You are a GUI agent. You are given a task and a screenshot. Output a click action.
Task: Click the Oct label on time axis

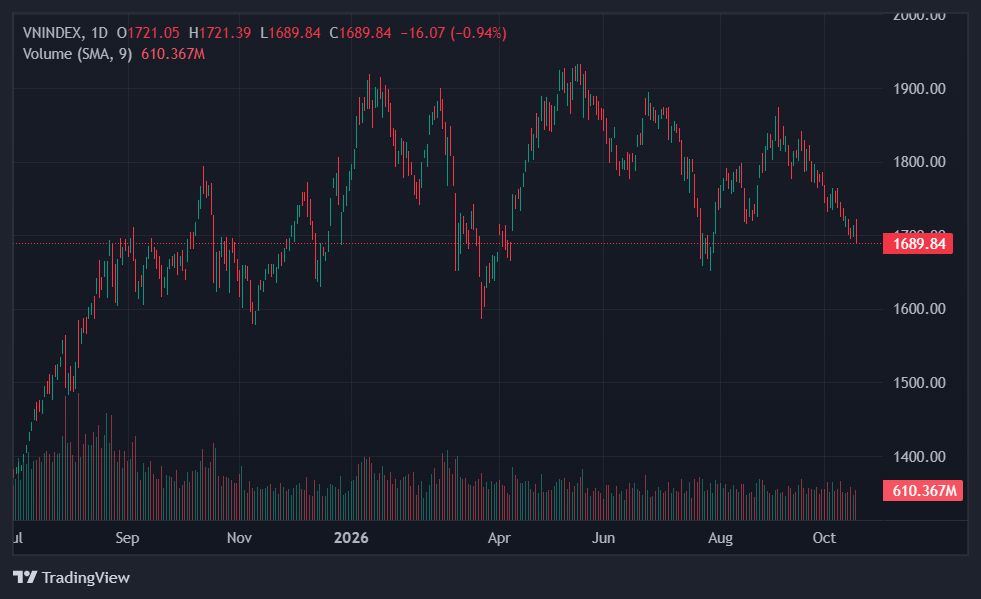point(824,538)
